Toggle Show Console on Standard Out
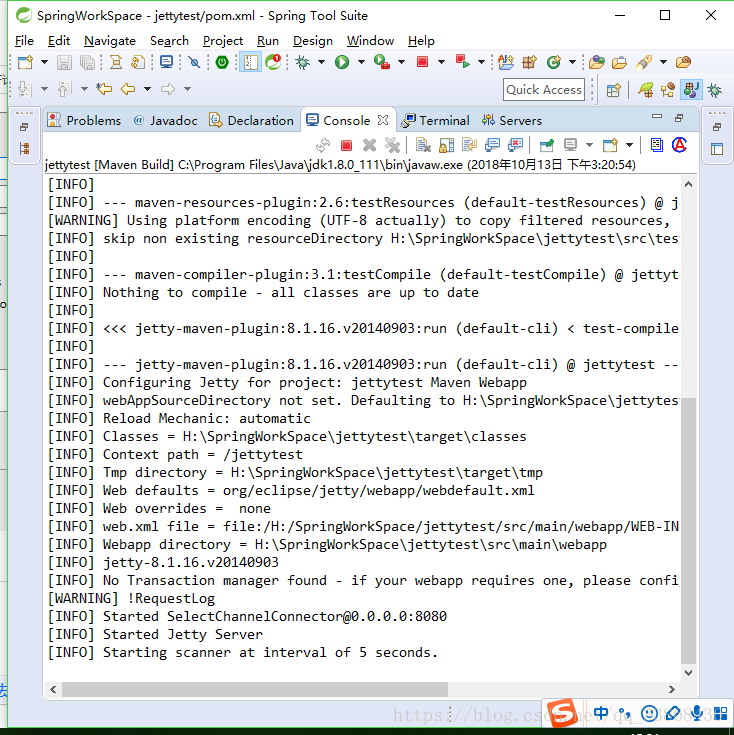 coord(492,146)
